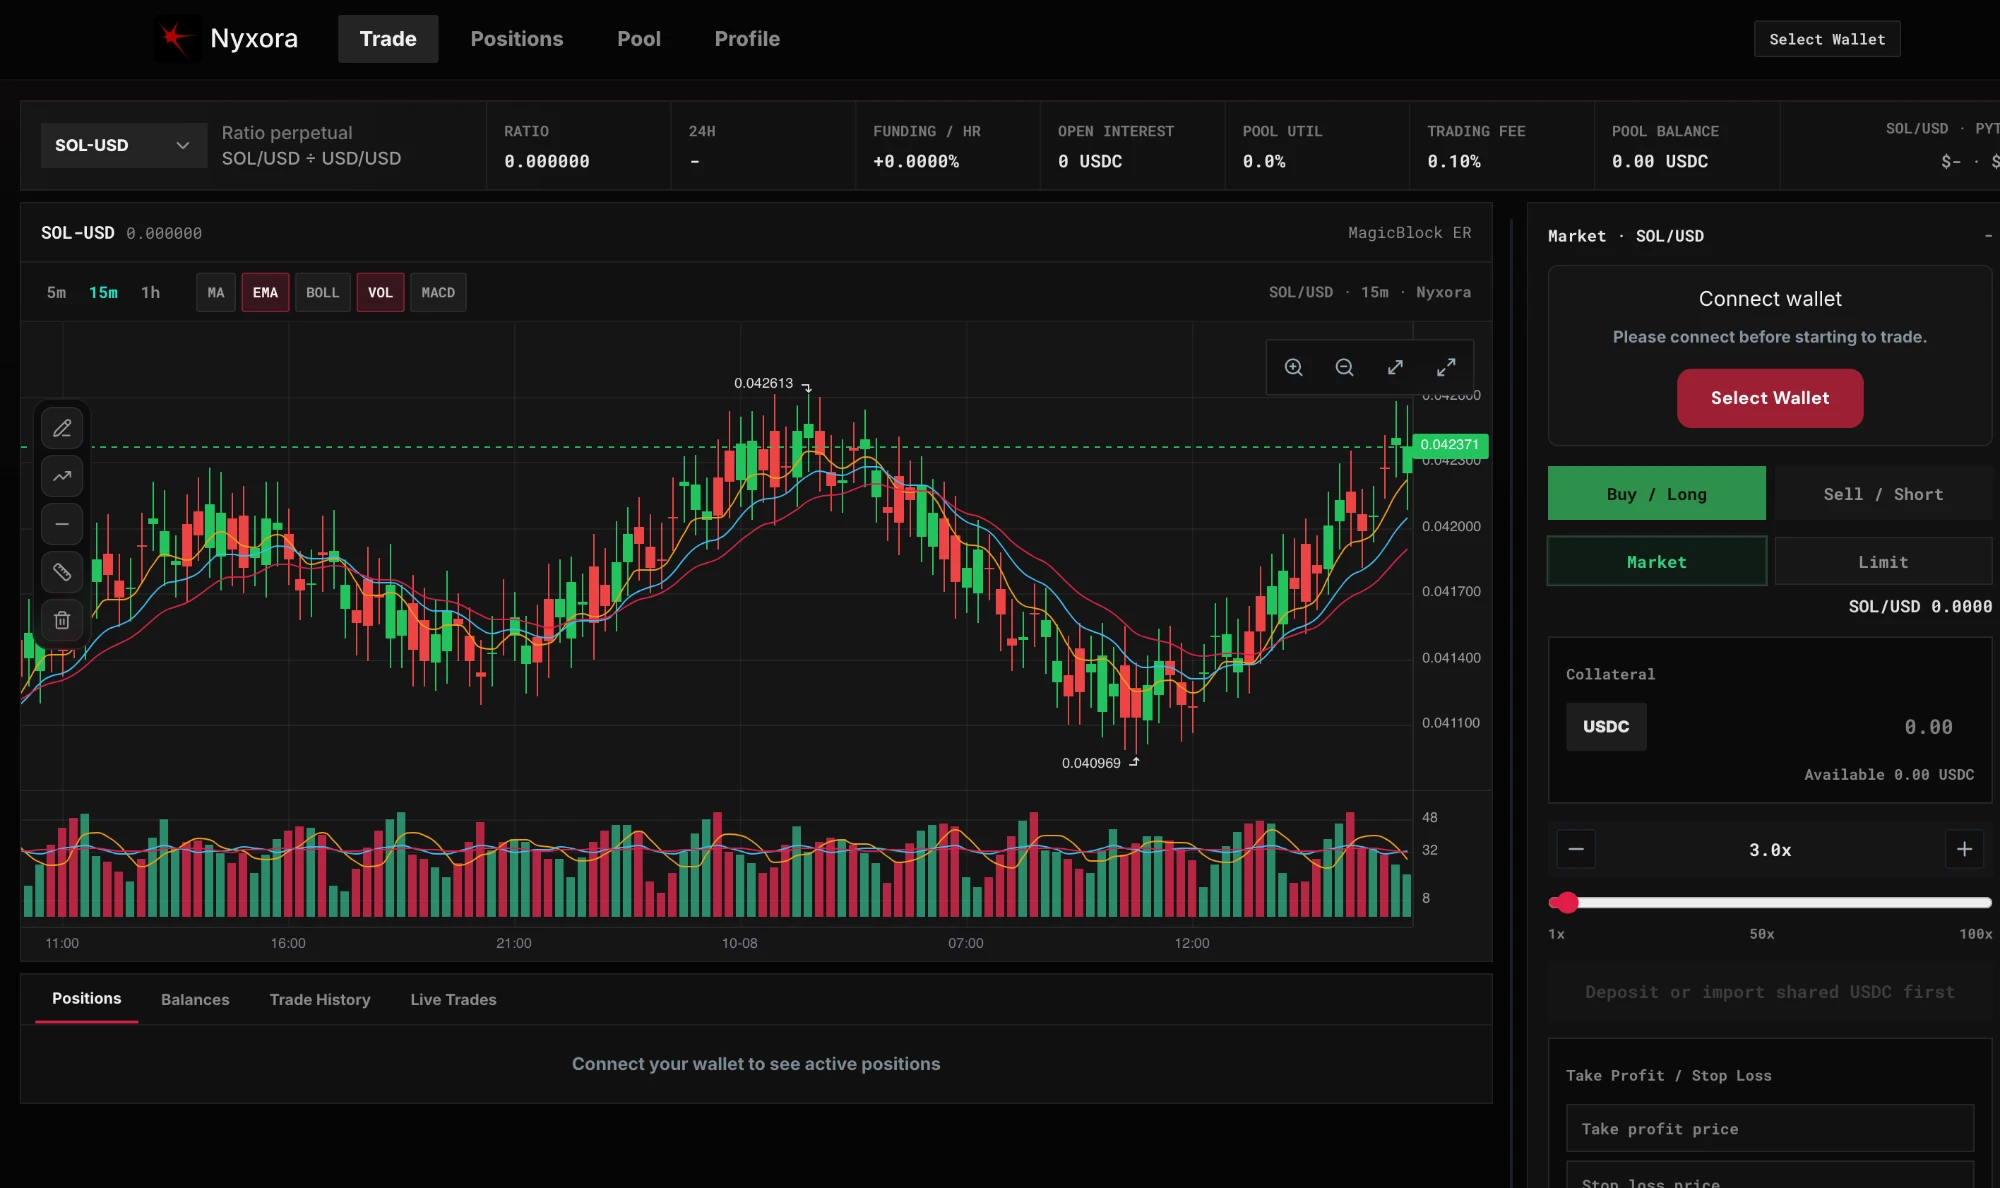
Task: Click the collateral amount 0.00 field
Action: (1928, 727)
